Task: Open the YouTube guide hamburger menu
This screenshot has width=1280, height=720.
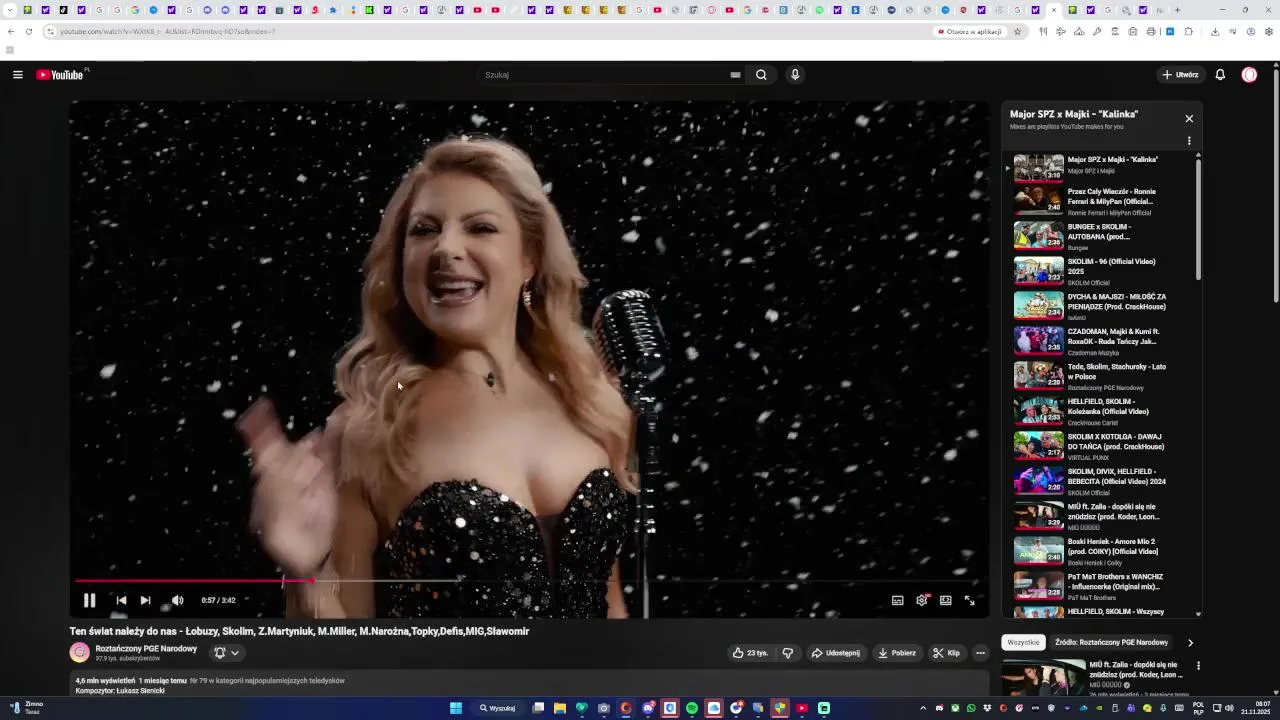Action: pos(17,75)
